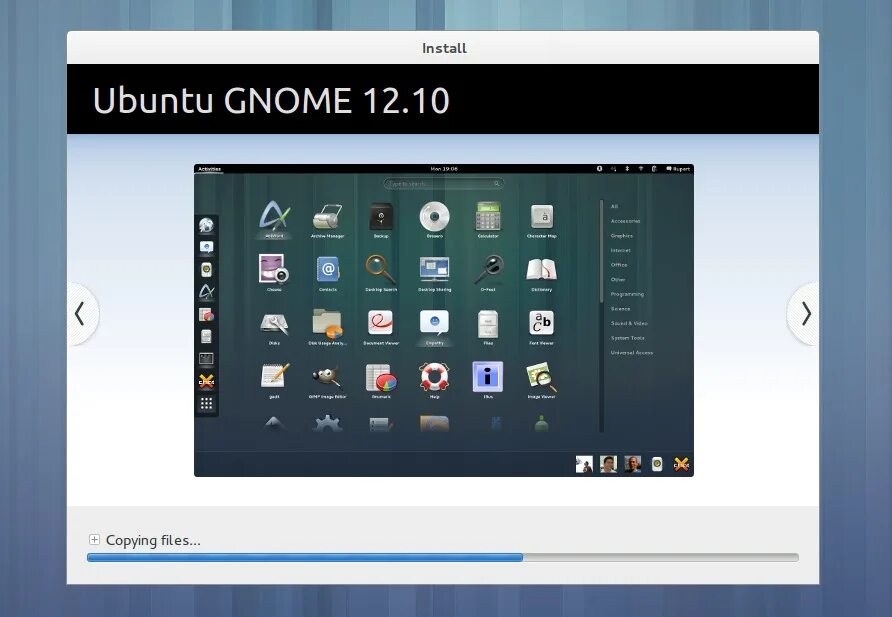Click the Mon 19:06 clock in the slide

click(x=444, y=169)
